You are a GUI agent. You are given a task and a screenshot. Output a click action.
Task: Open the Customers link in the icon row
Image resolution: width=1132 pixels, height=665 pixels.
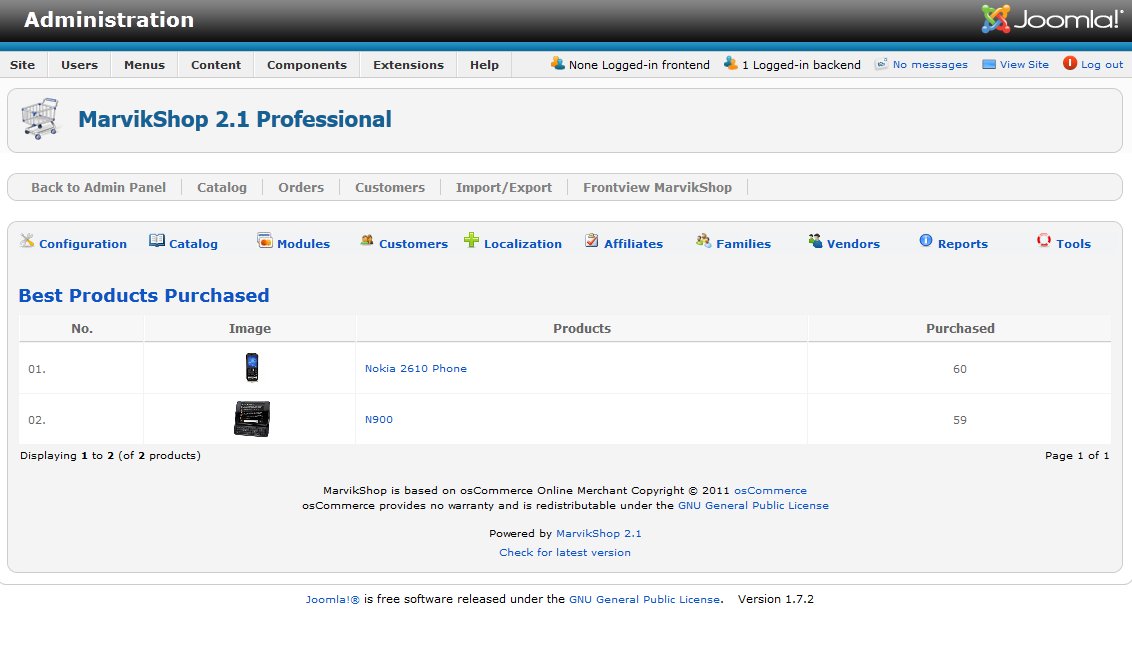[414, 244]
